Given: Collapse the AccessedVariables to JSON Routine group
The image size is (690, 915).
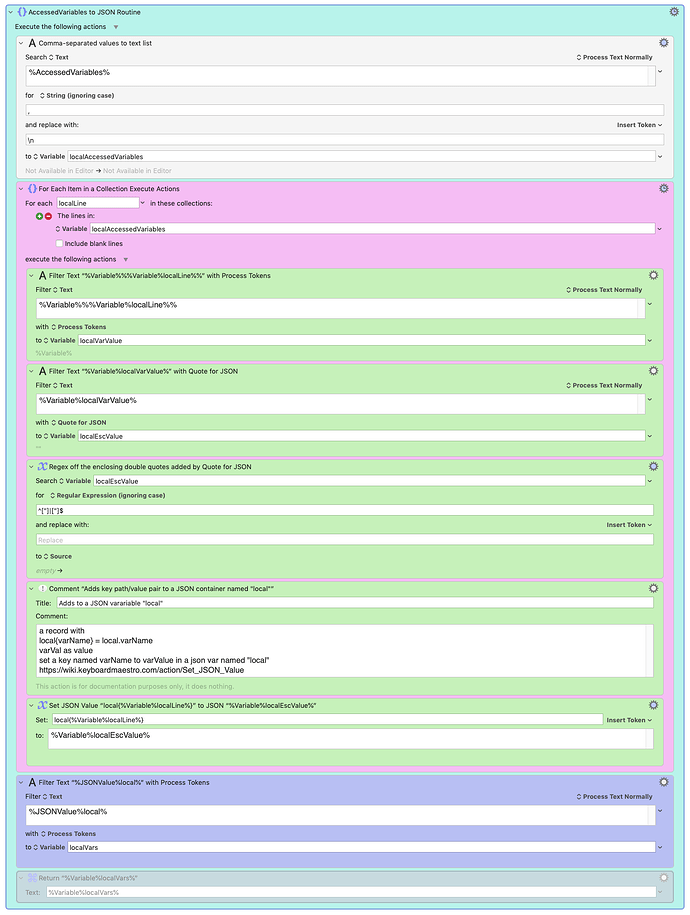Looking at the screenshot, I should (x=11, y=12).
